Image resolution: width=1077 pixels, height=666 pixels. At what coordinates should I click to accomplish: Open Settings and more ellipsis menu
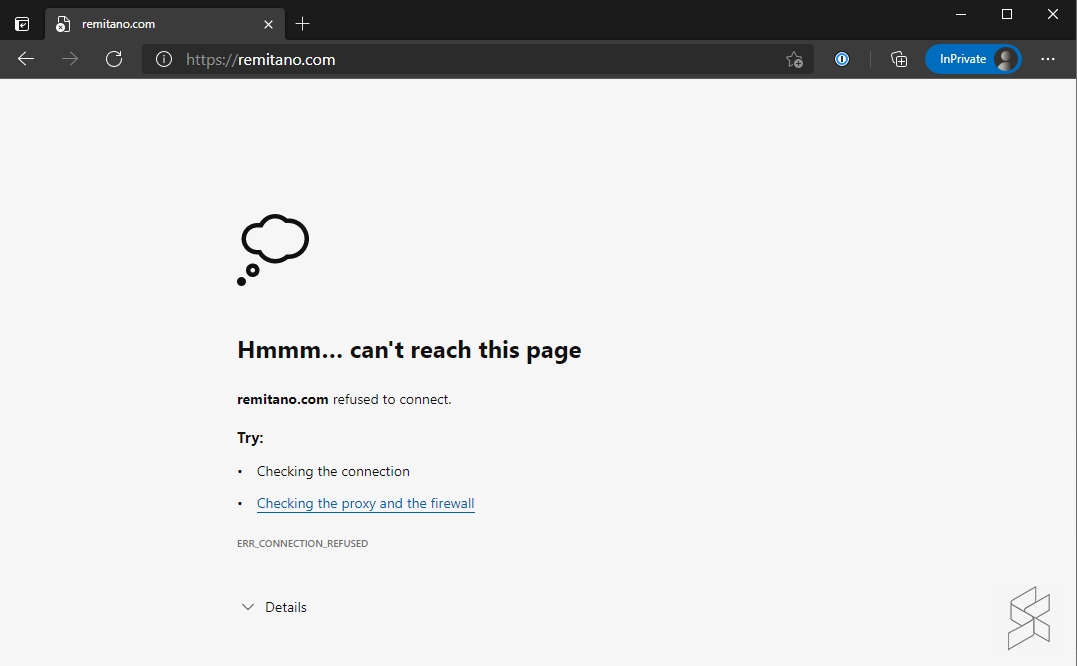tap(1047, 59)
